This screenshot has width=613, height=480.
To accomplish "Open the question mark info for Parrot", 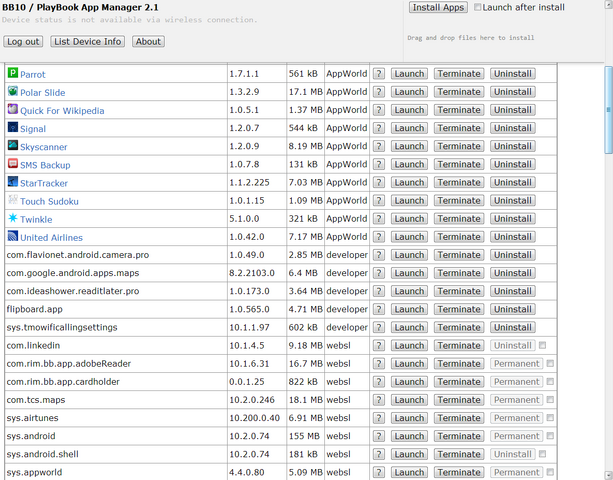I will (x=378, y=74).
